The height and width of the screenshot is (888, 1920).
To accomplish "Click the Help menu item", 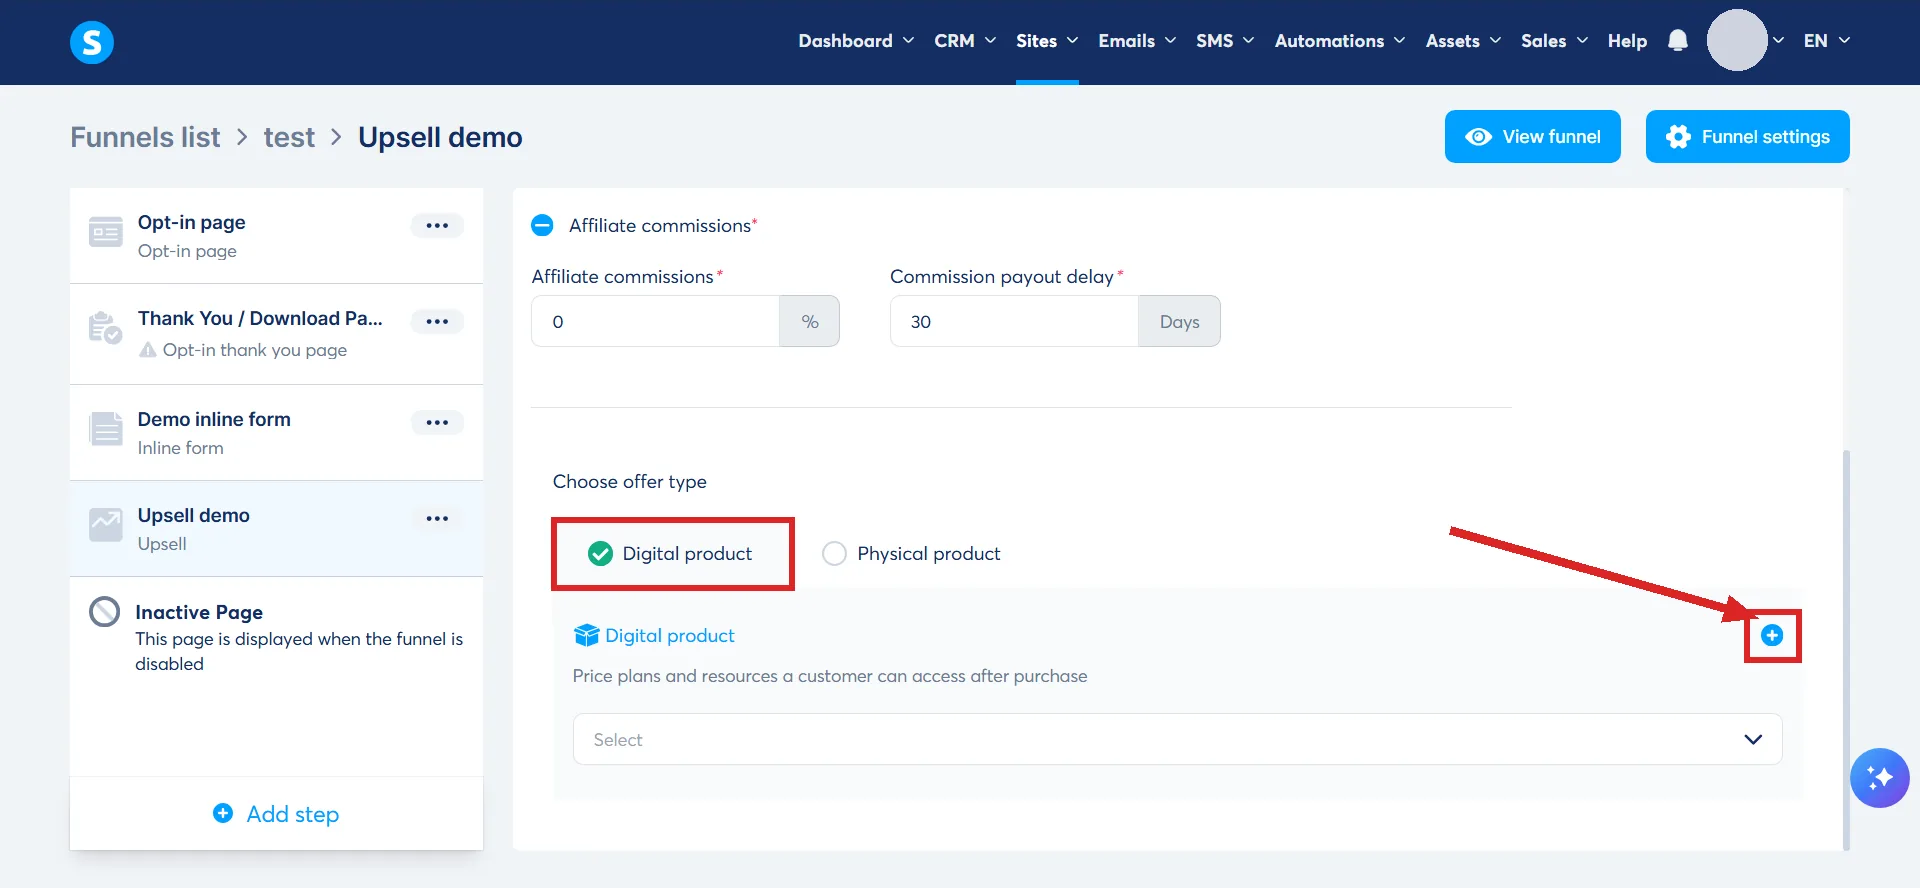I will tap(1627, 41).
